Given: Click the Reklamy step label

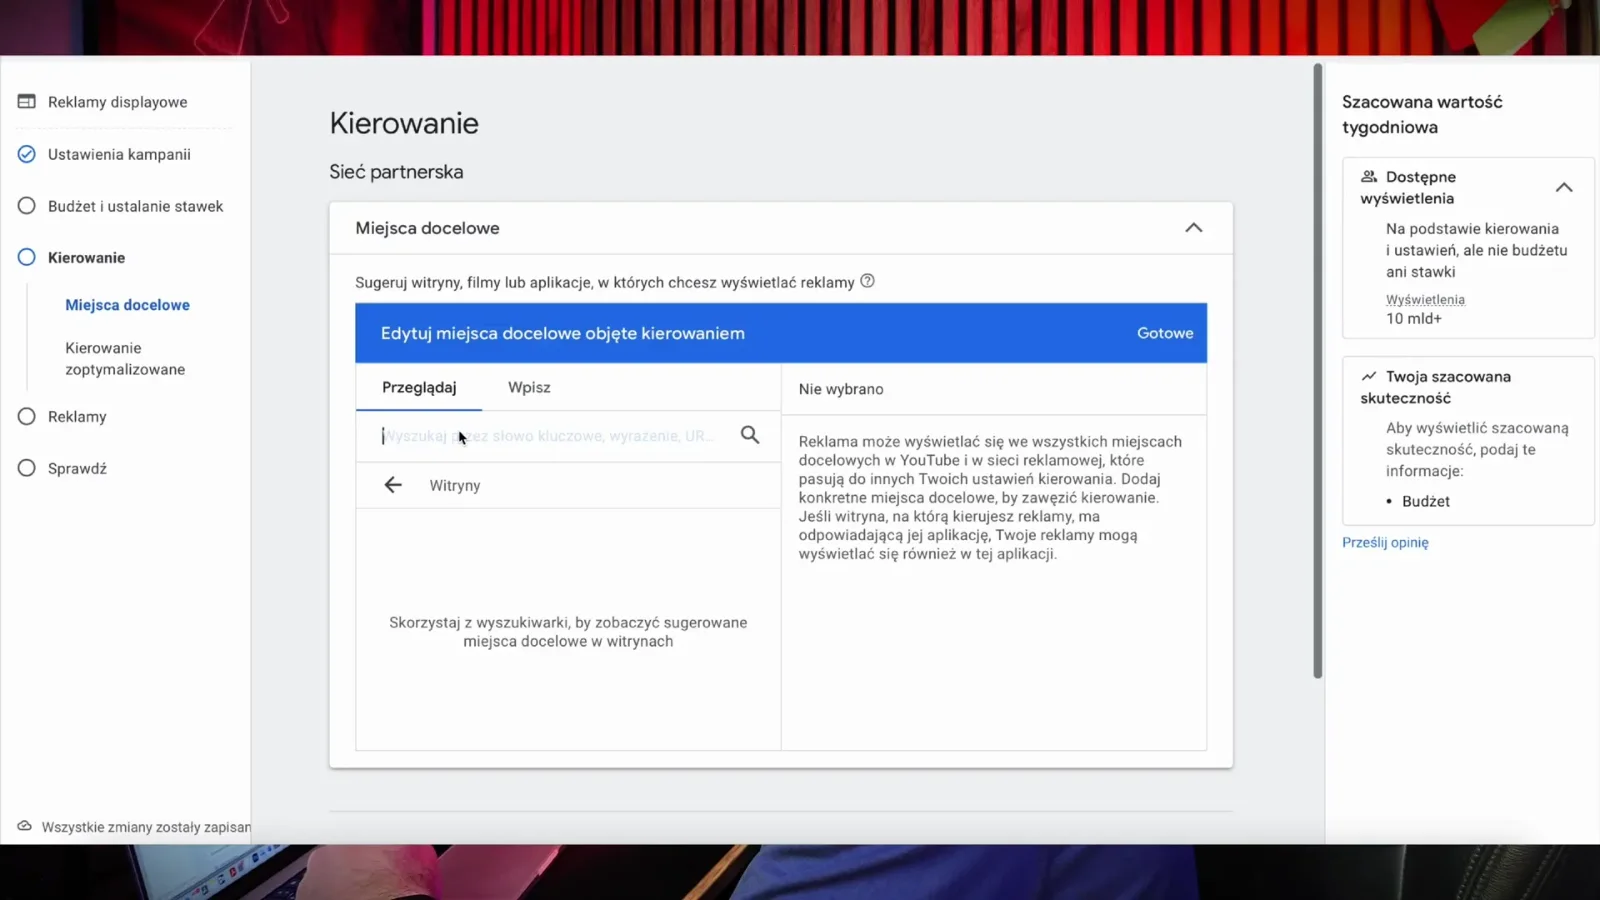Looking at the screenshot, I should click(x=77, y=416).
